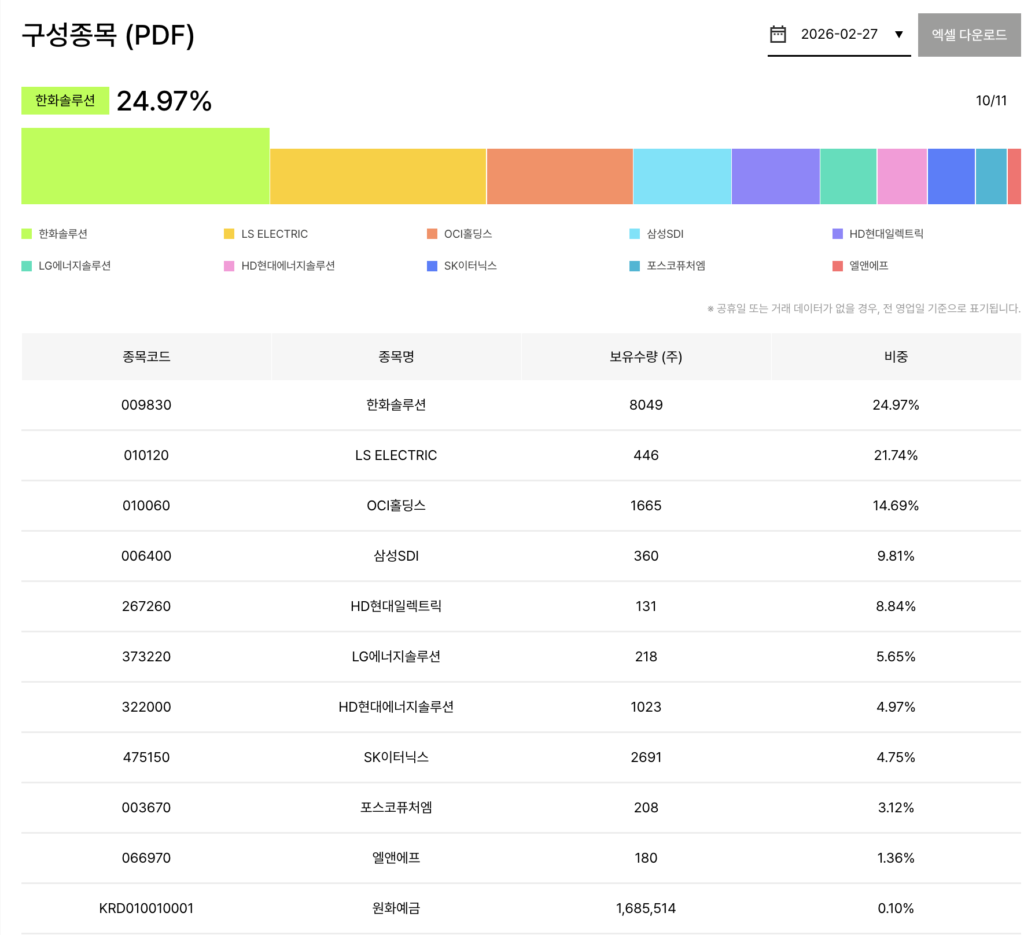
Task: Click the green 한화솔루션 bar segment
Action: pyautogui.click(x=145, y=166)
